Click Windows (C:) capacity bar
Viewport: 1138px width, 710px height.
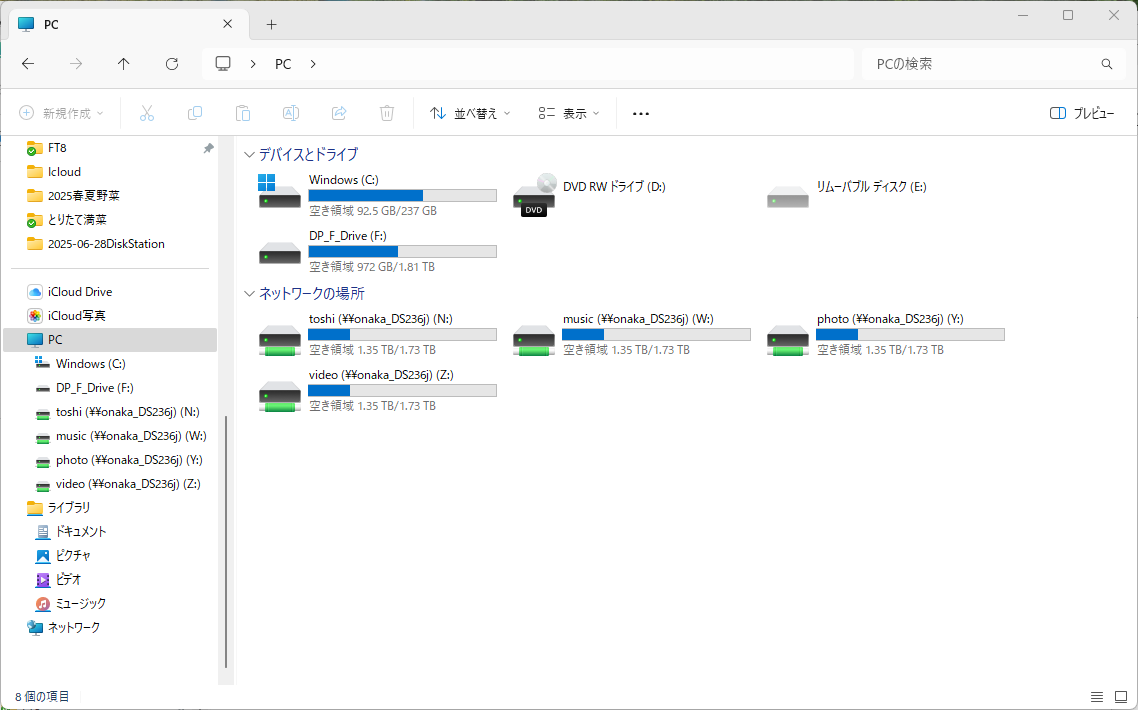pos(402,195)
